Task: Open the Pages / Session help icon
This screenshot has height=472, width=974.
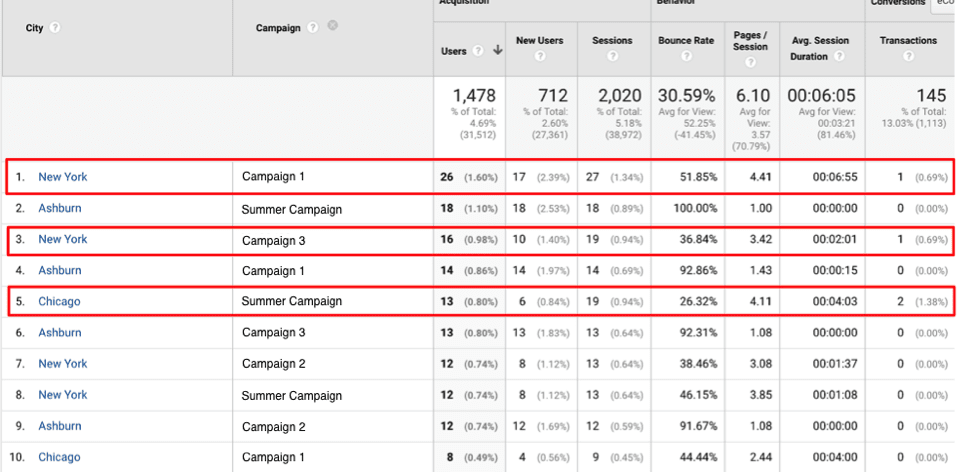Action: (750, 61)
